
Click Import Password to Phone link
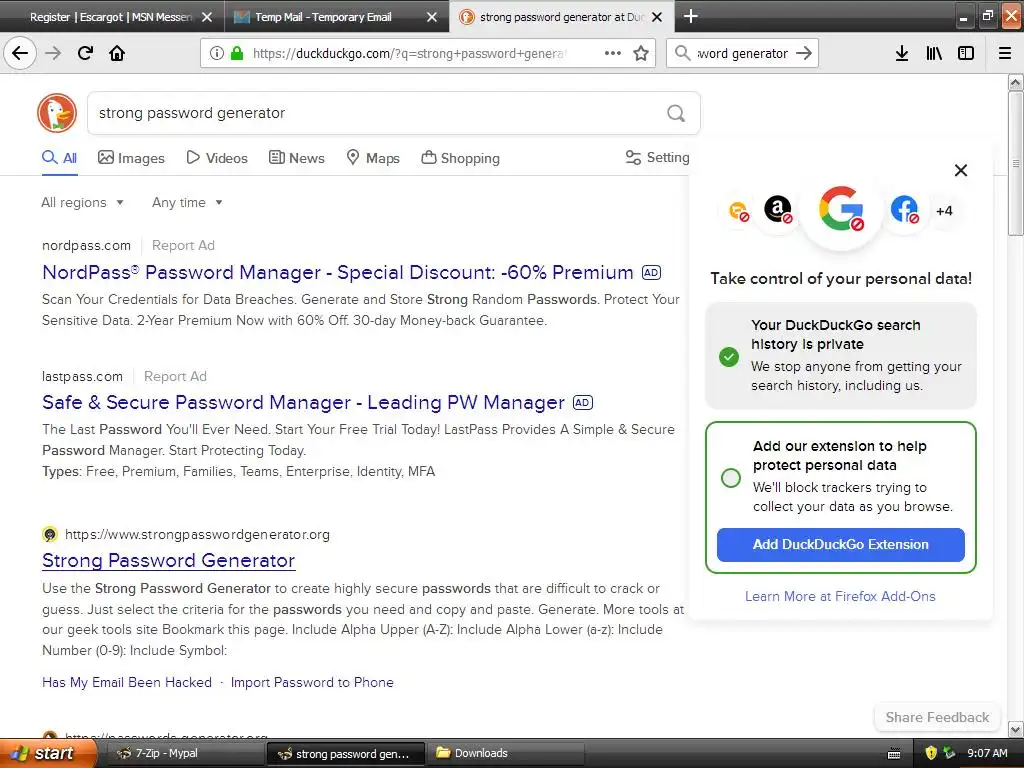point(312,682)
